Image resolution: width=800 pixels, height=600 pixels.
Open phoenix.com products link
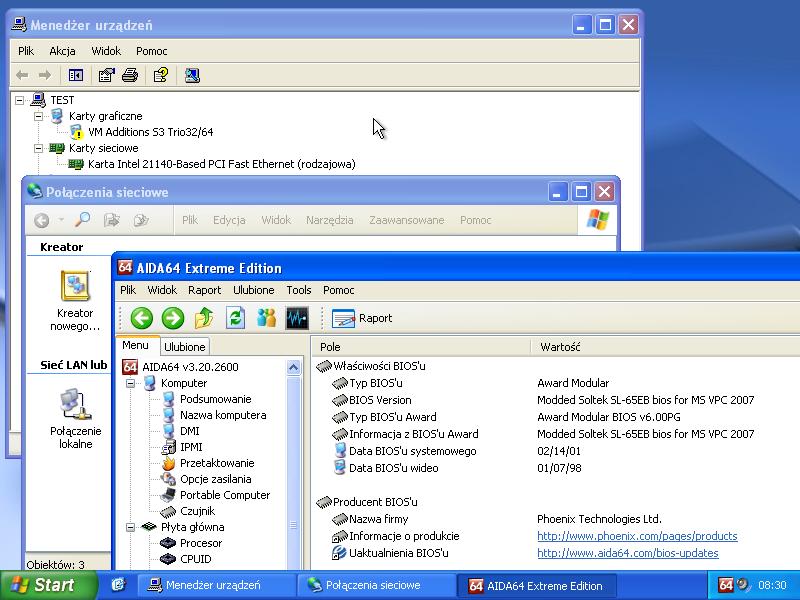[637, 536]
